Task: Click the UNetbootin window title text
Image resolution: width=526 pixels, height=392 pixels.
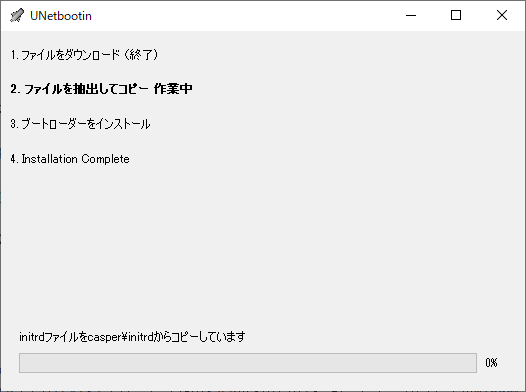Action: tap(61, 16)
